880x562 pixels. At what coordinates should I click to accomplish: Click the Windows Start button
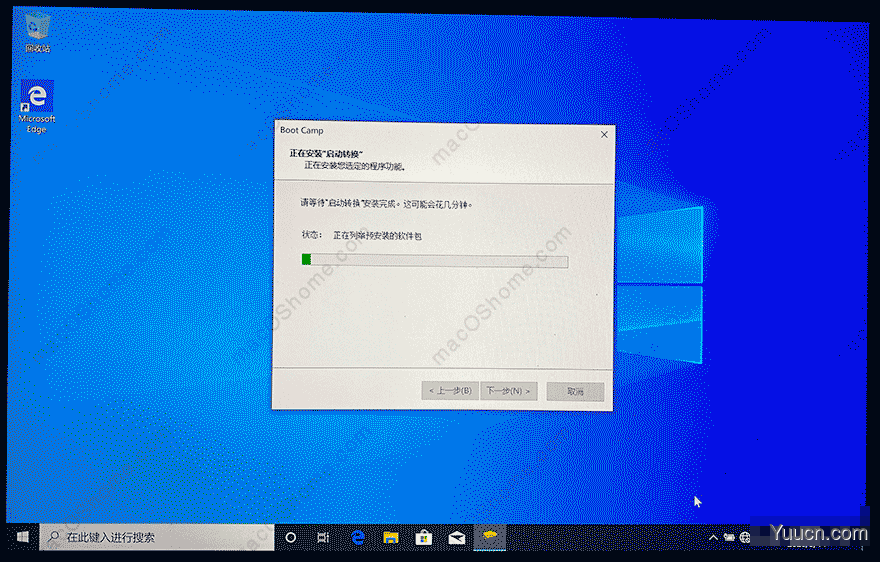(22, 537)
